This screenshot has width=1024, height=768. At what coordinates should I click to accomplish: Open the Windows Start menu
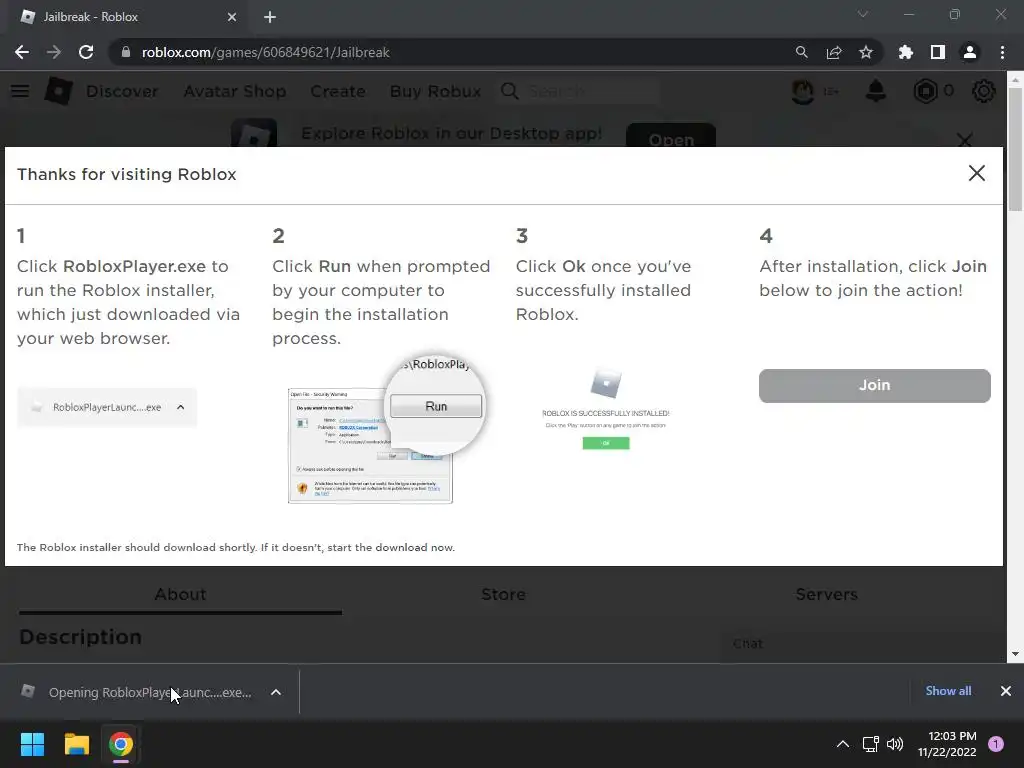pos(32,744)
